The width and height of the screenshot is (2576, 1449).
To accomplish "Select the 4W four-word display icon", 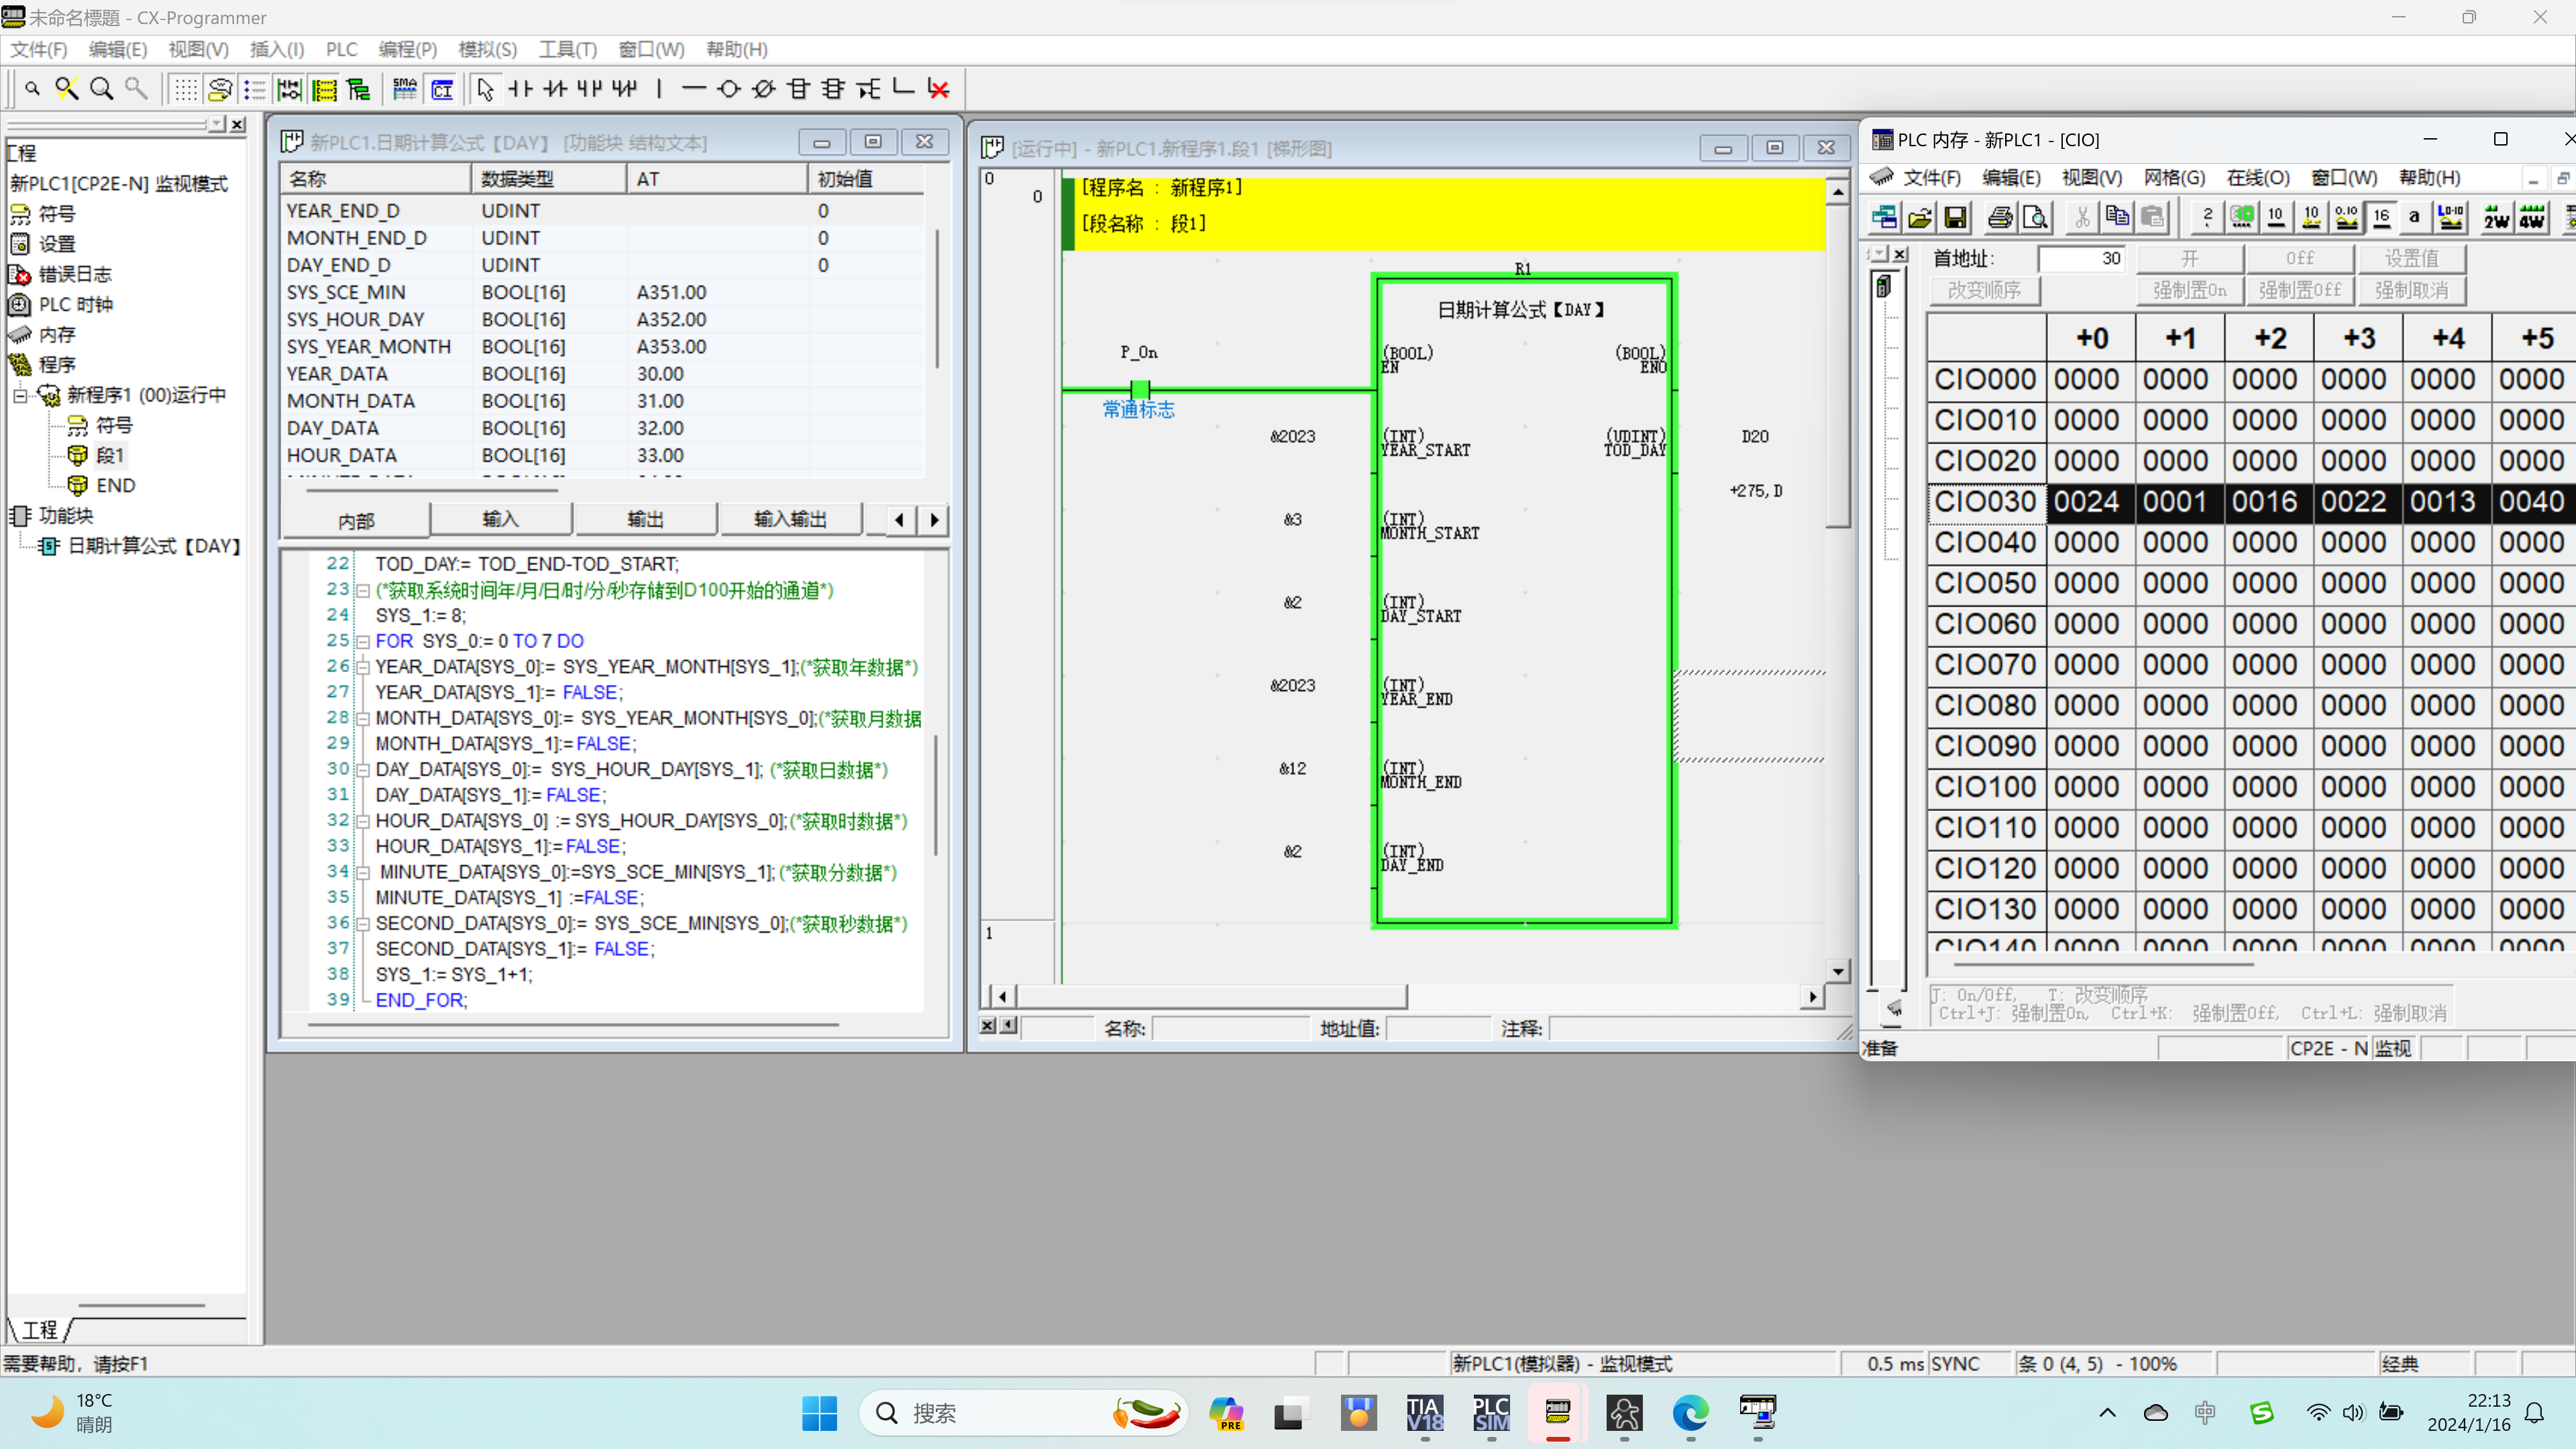I will [2531, 217].
